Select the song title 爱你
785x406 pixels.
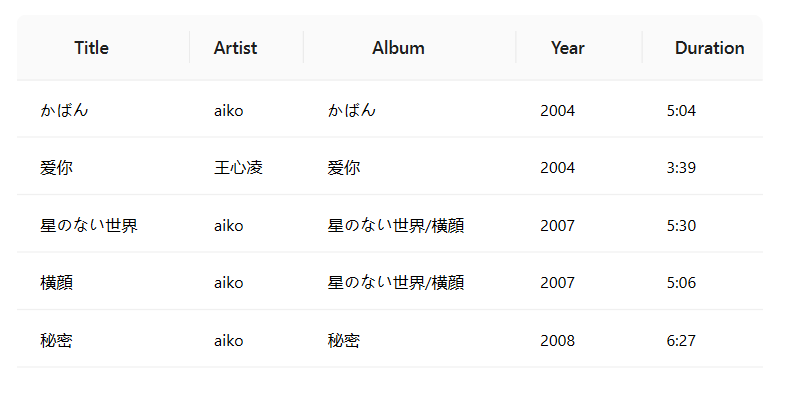(x=56, y=167)
